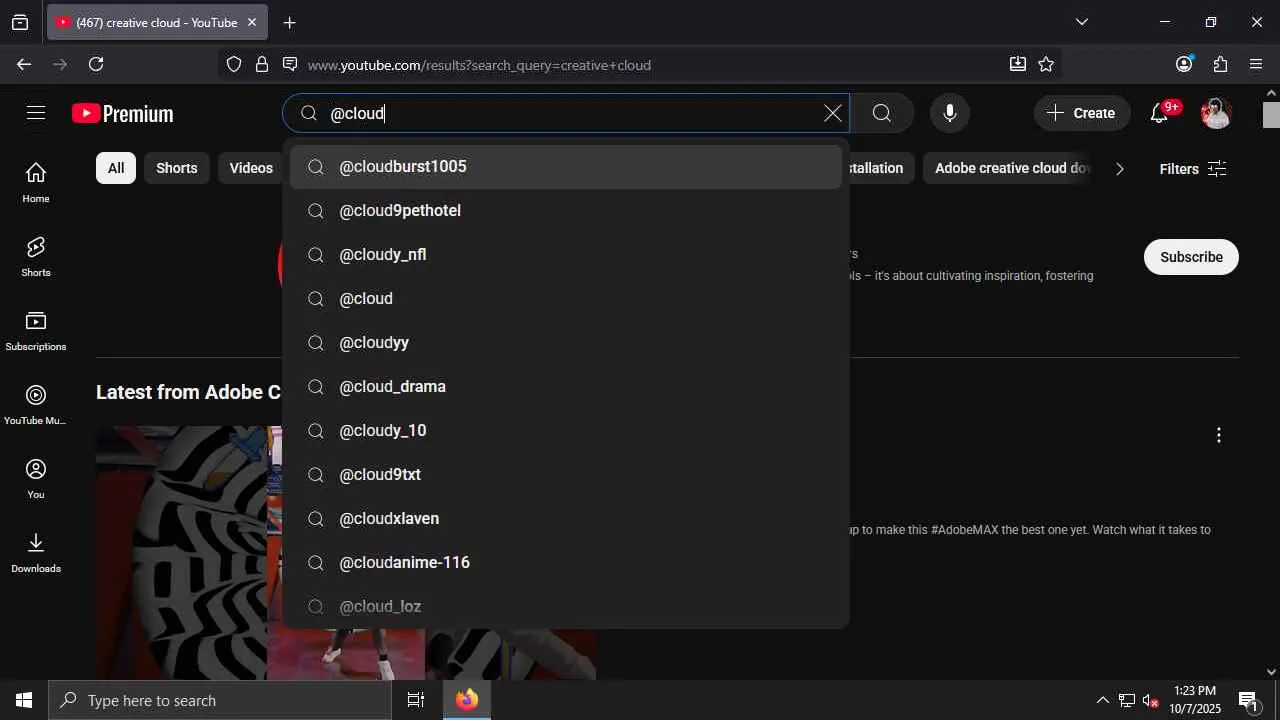This screenshot has height=720, width=1280.
Task: Subscribe to the Adobe channel
Action: click(x=1191, y=257)
